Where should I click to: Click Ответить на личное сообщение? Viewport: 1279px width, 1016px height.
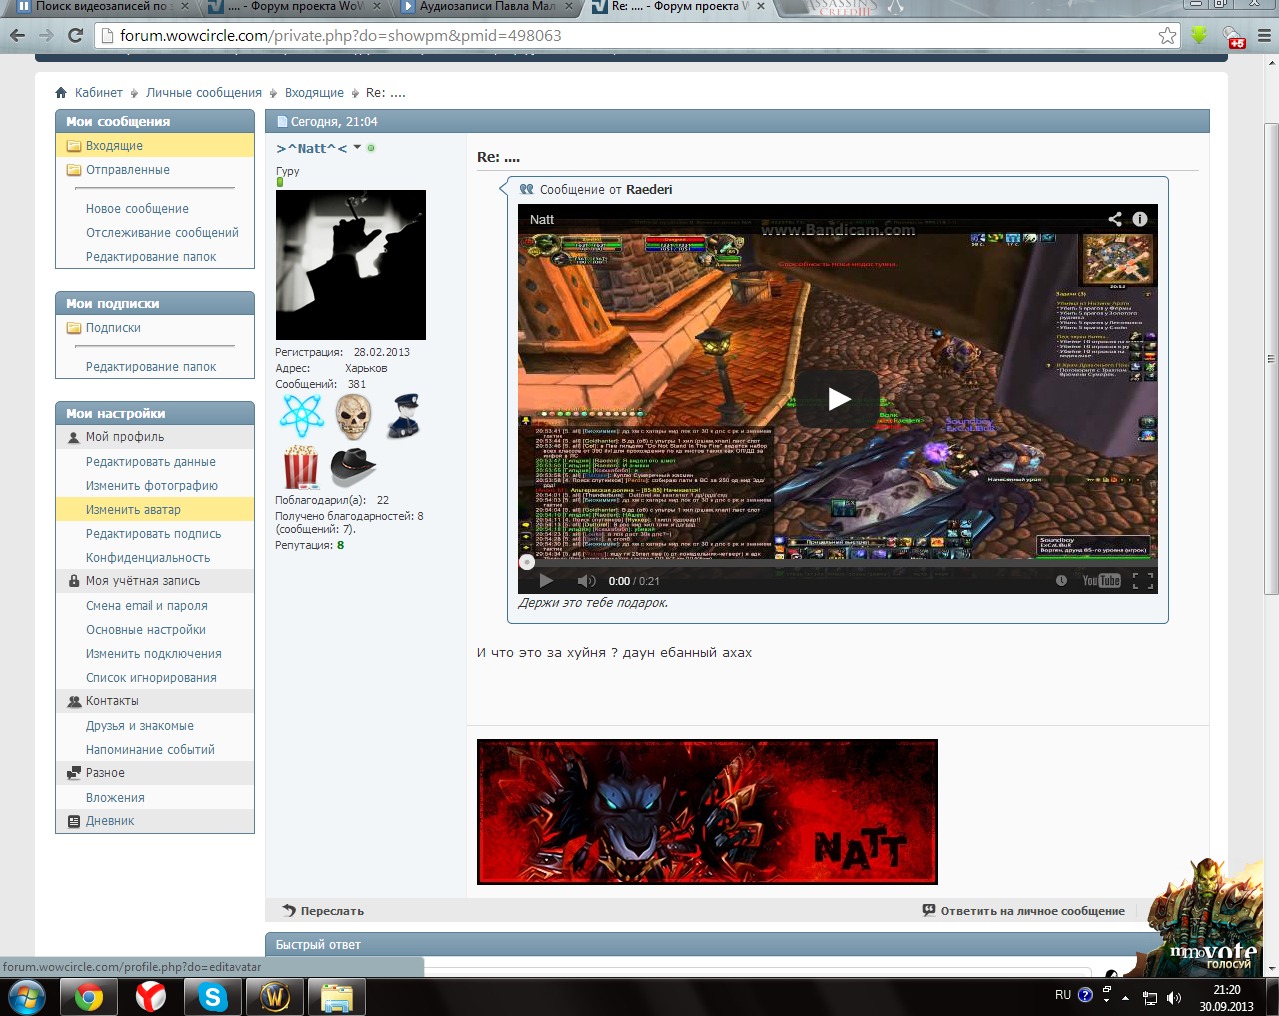(x=1024, y=910)
